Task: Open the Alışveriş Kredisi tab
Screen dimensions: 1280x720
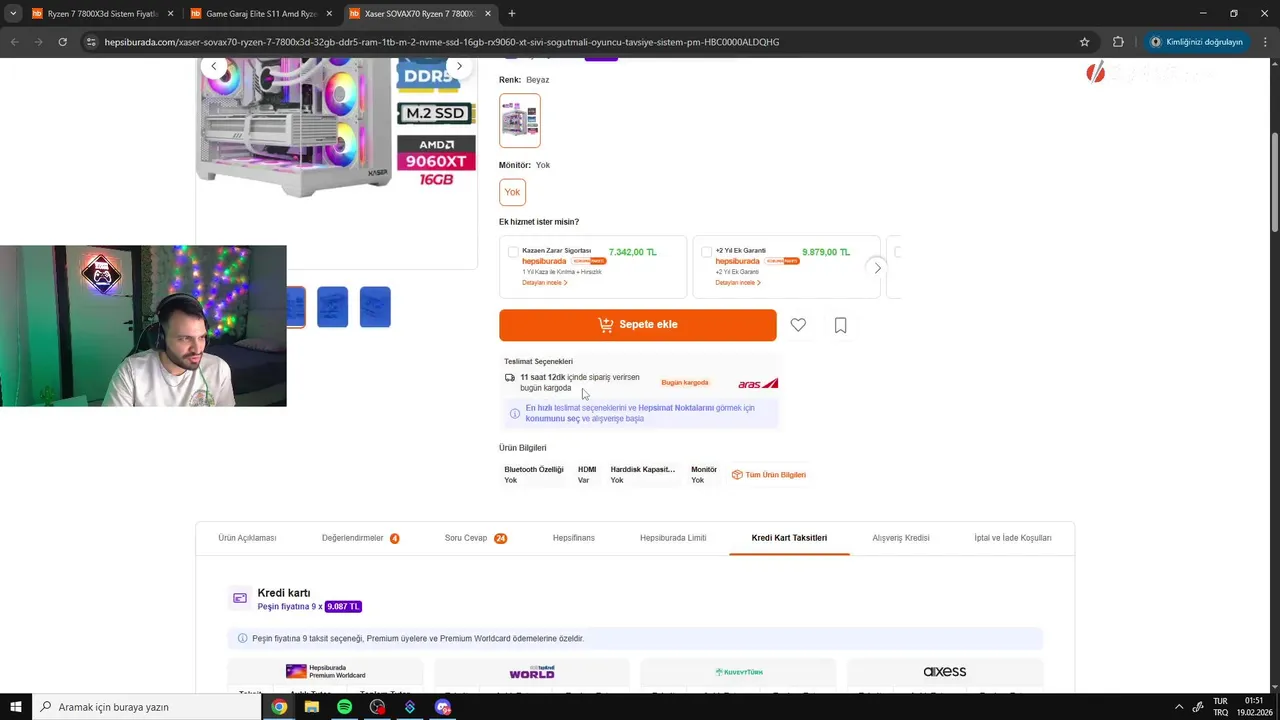Action: [x=901, y=538]
